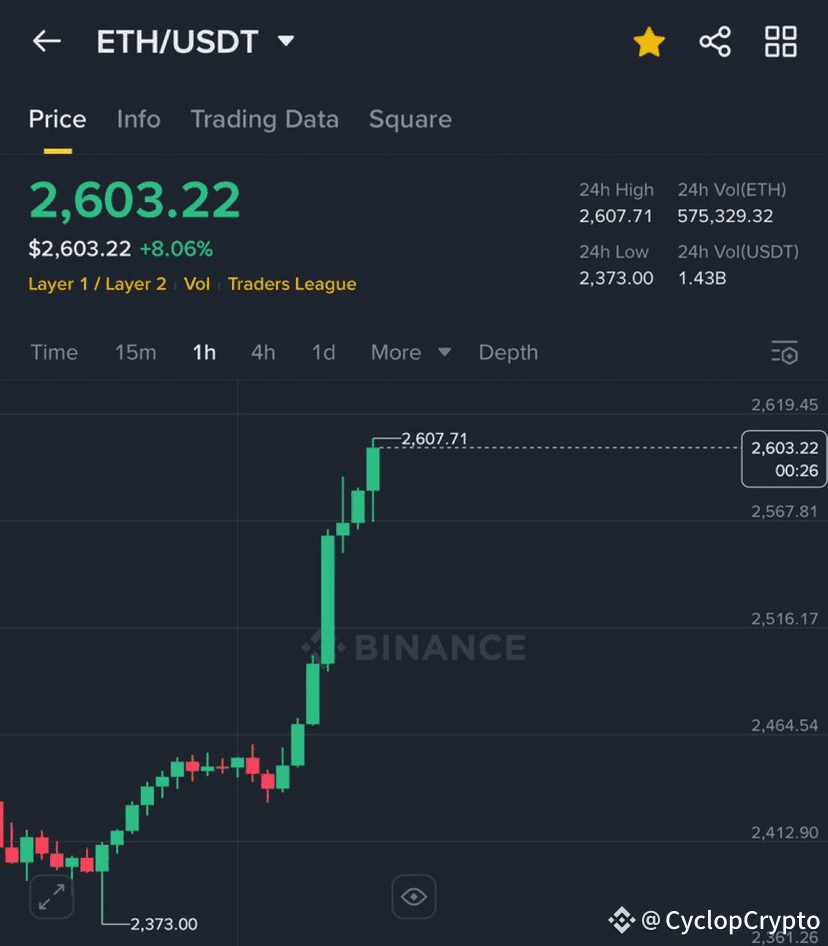The width and height of the screenshot is (828, 946).
Task: Click the 2,373.00 low marker on chart
Action: 164,924
